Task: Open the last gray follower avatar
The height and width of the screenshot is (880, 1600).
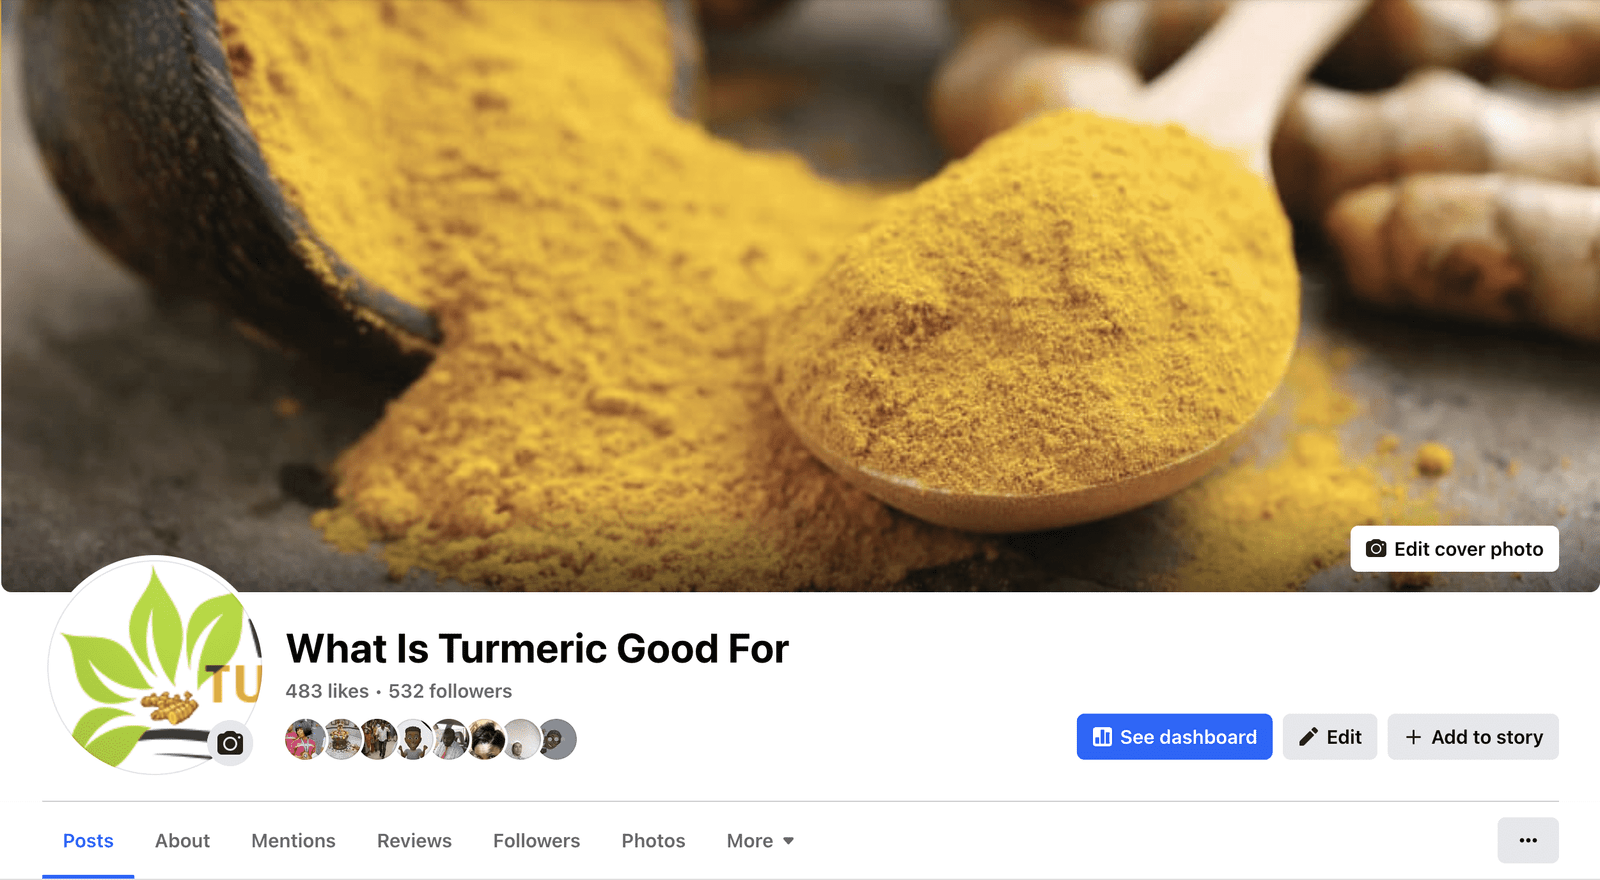Action: [x=557, y=739]
